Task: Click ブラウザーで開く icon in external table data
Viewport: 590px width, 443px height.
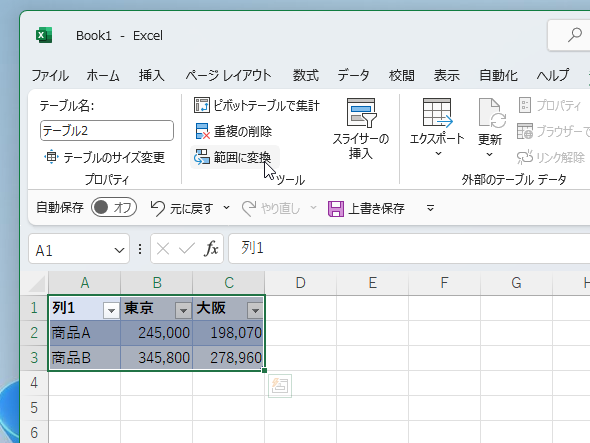Action: point(525,131)
